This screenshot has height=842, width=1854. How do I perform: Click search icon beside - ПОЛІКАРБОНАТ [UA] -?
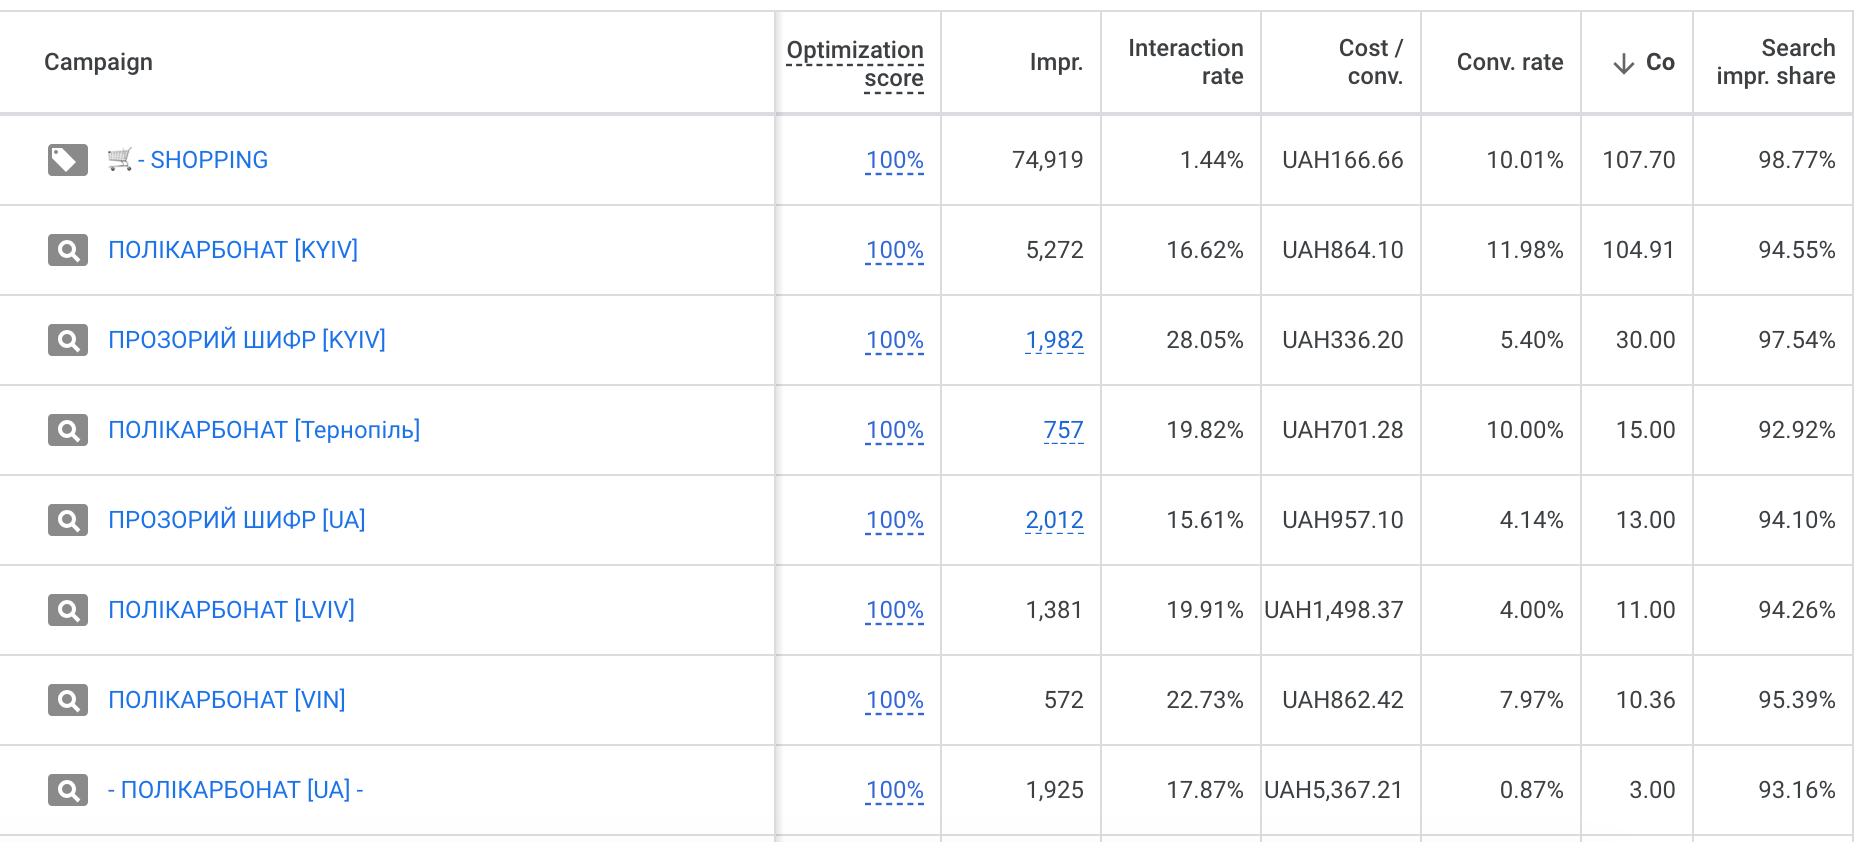click(x=68, y=790)
